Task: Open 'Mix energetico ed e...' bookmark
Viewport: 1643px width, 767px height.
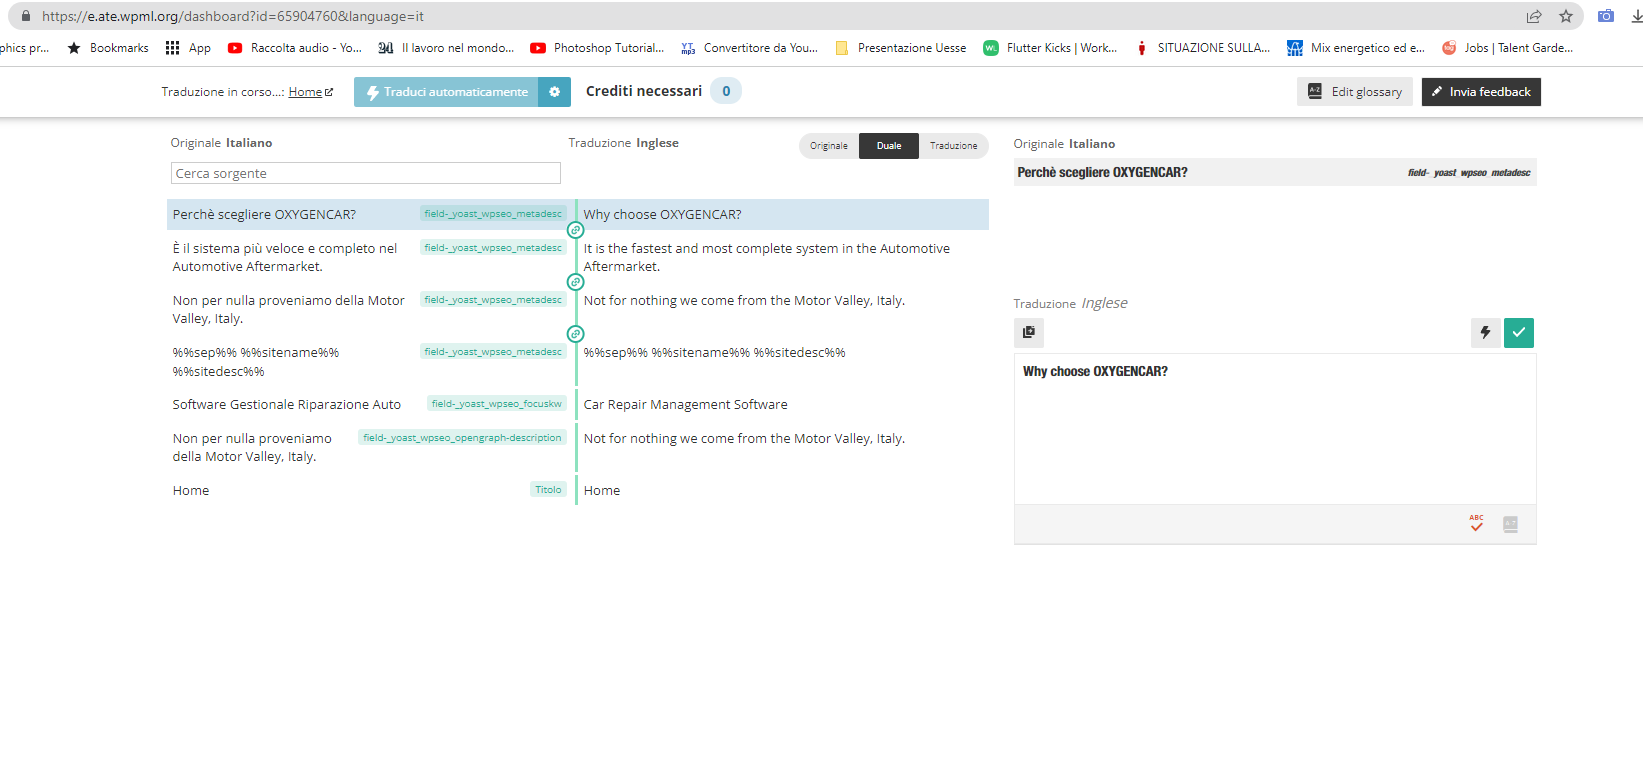Action: (x=1356, y=48)
